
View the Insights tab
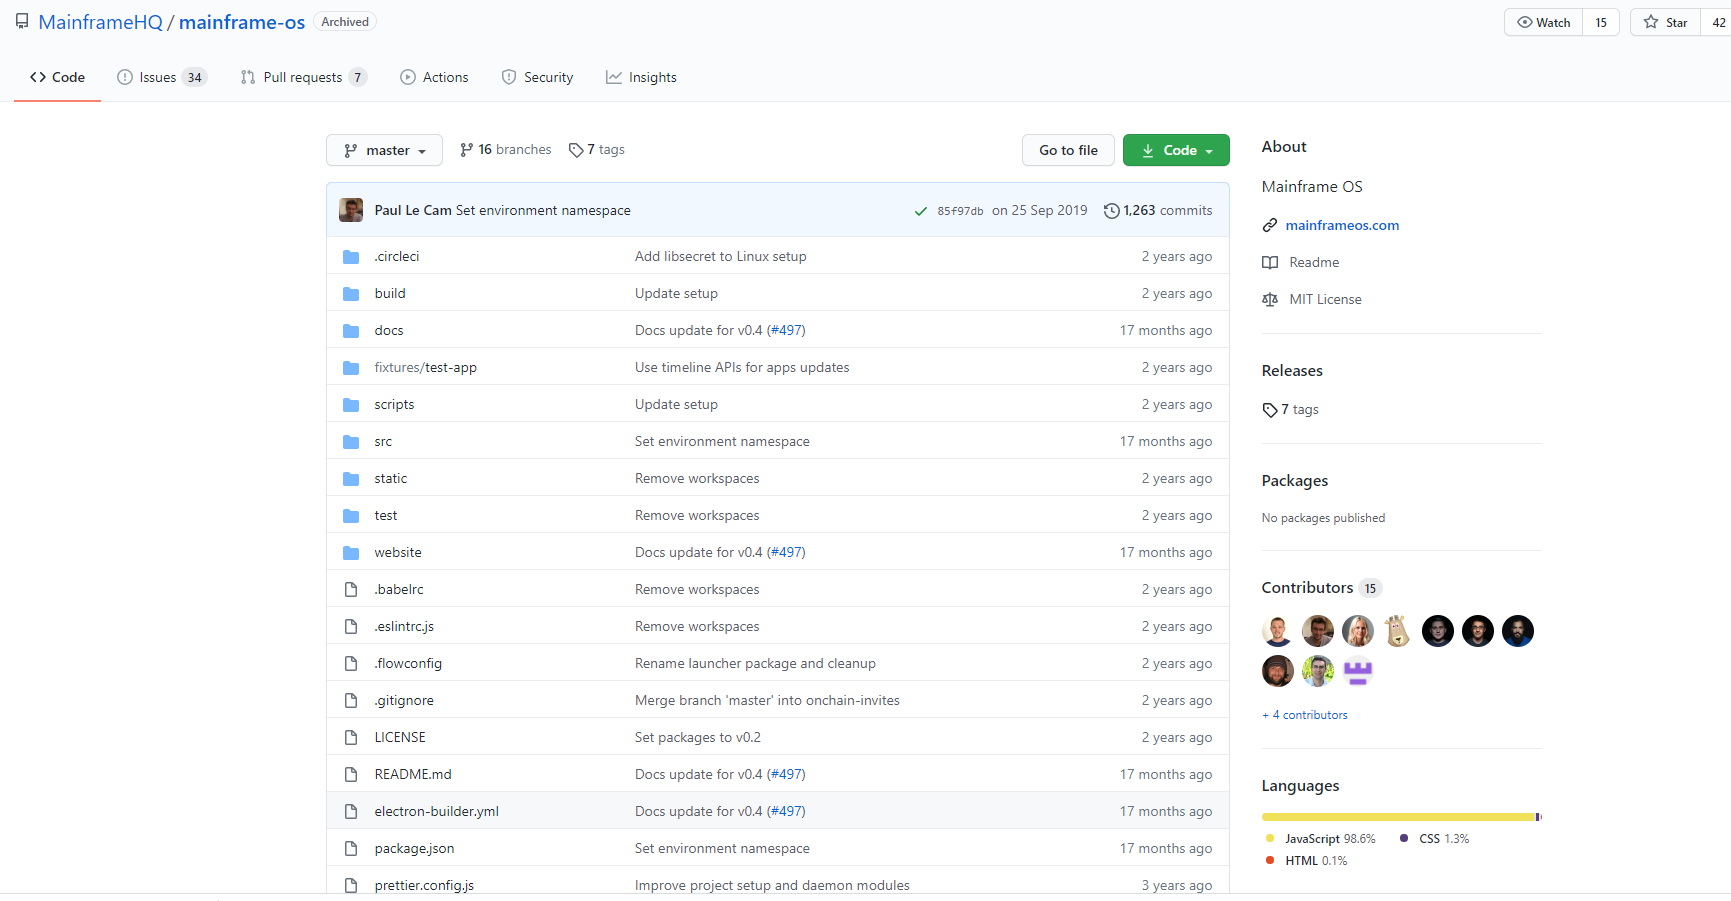641,77
